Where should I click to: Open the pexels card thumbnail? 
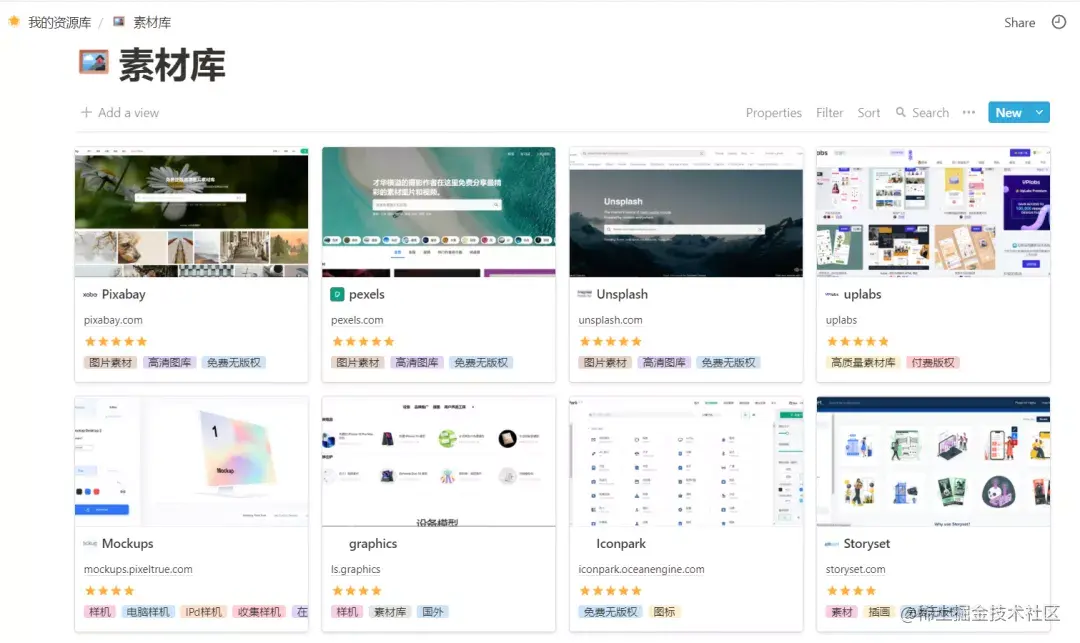coord(439,212)
